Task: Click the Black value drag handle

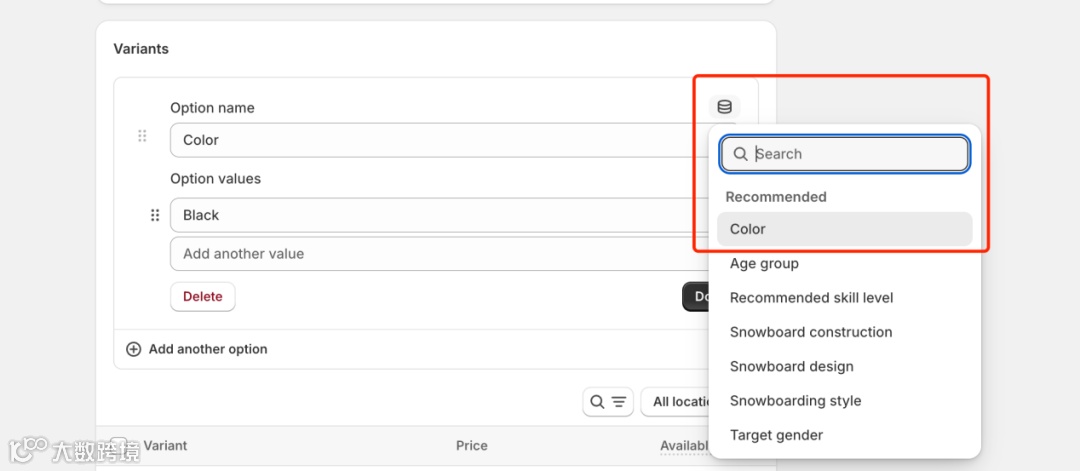Action: [x=155, y=215]
